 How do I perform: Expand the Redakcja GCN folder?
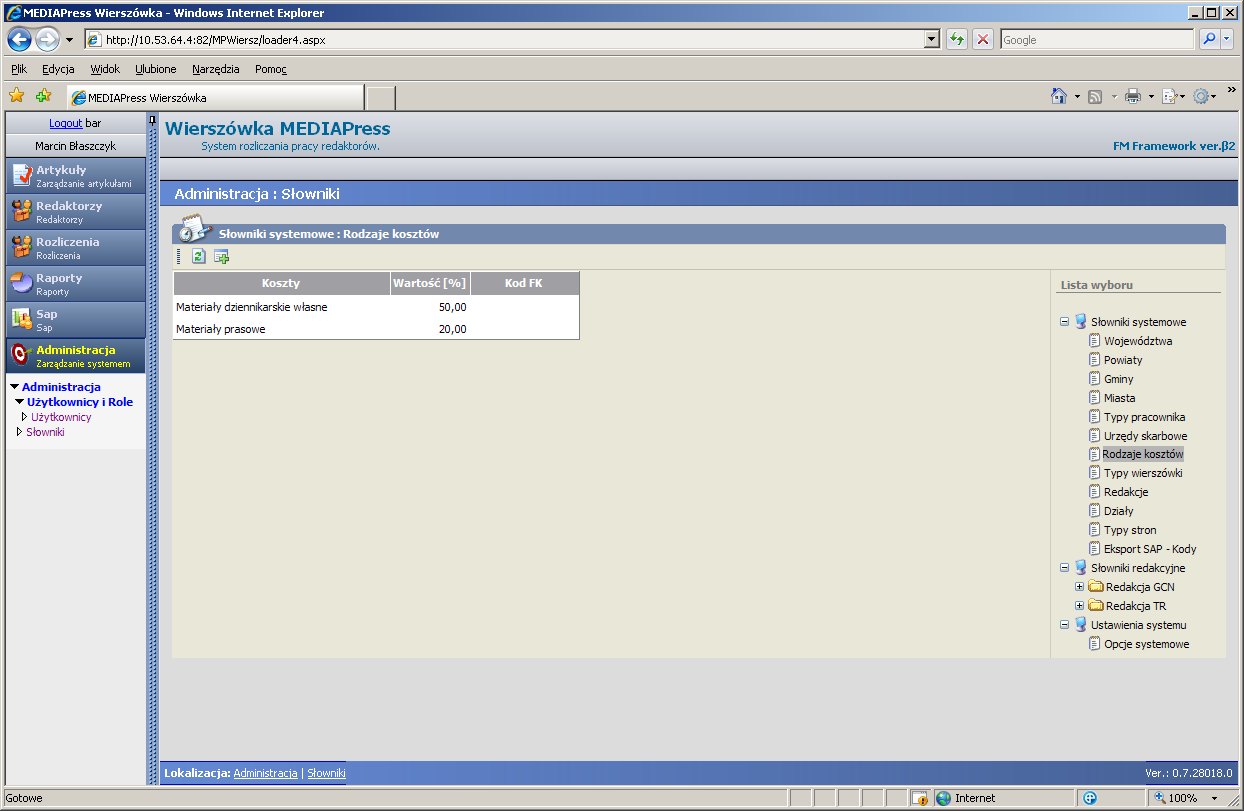coord(1079,587)
